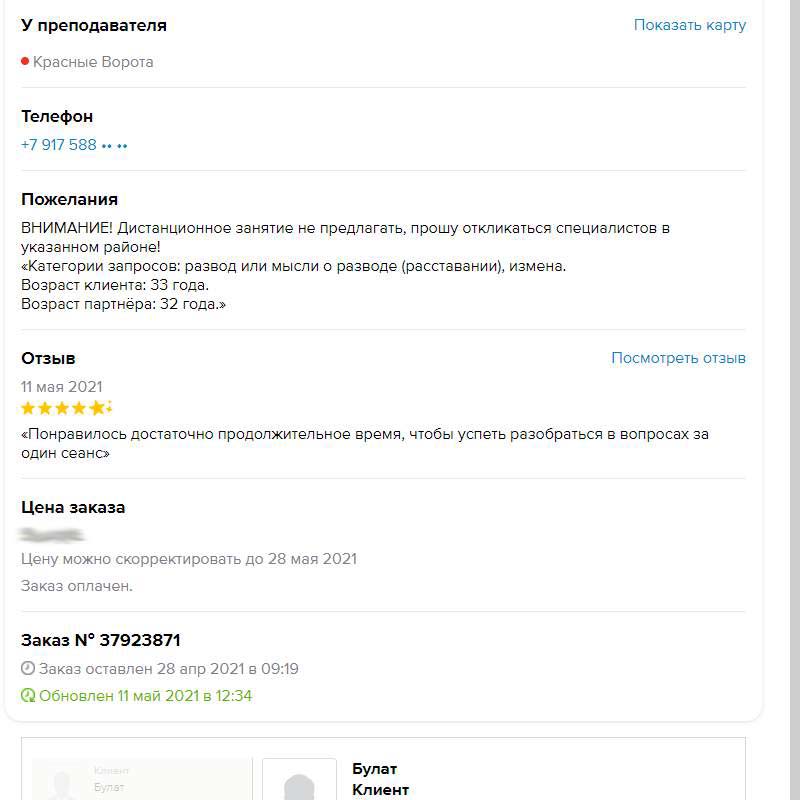Screen dimensions: 800x800
Task: Click the red Красные Ворота metro marker icon
Action: (25, 61)
